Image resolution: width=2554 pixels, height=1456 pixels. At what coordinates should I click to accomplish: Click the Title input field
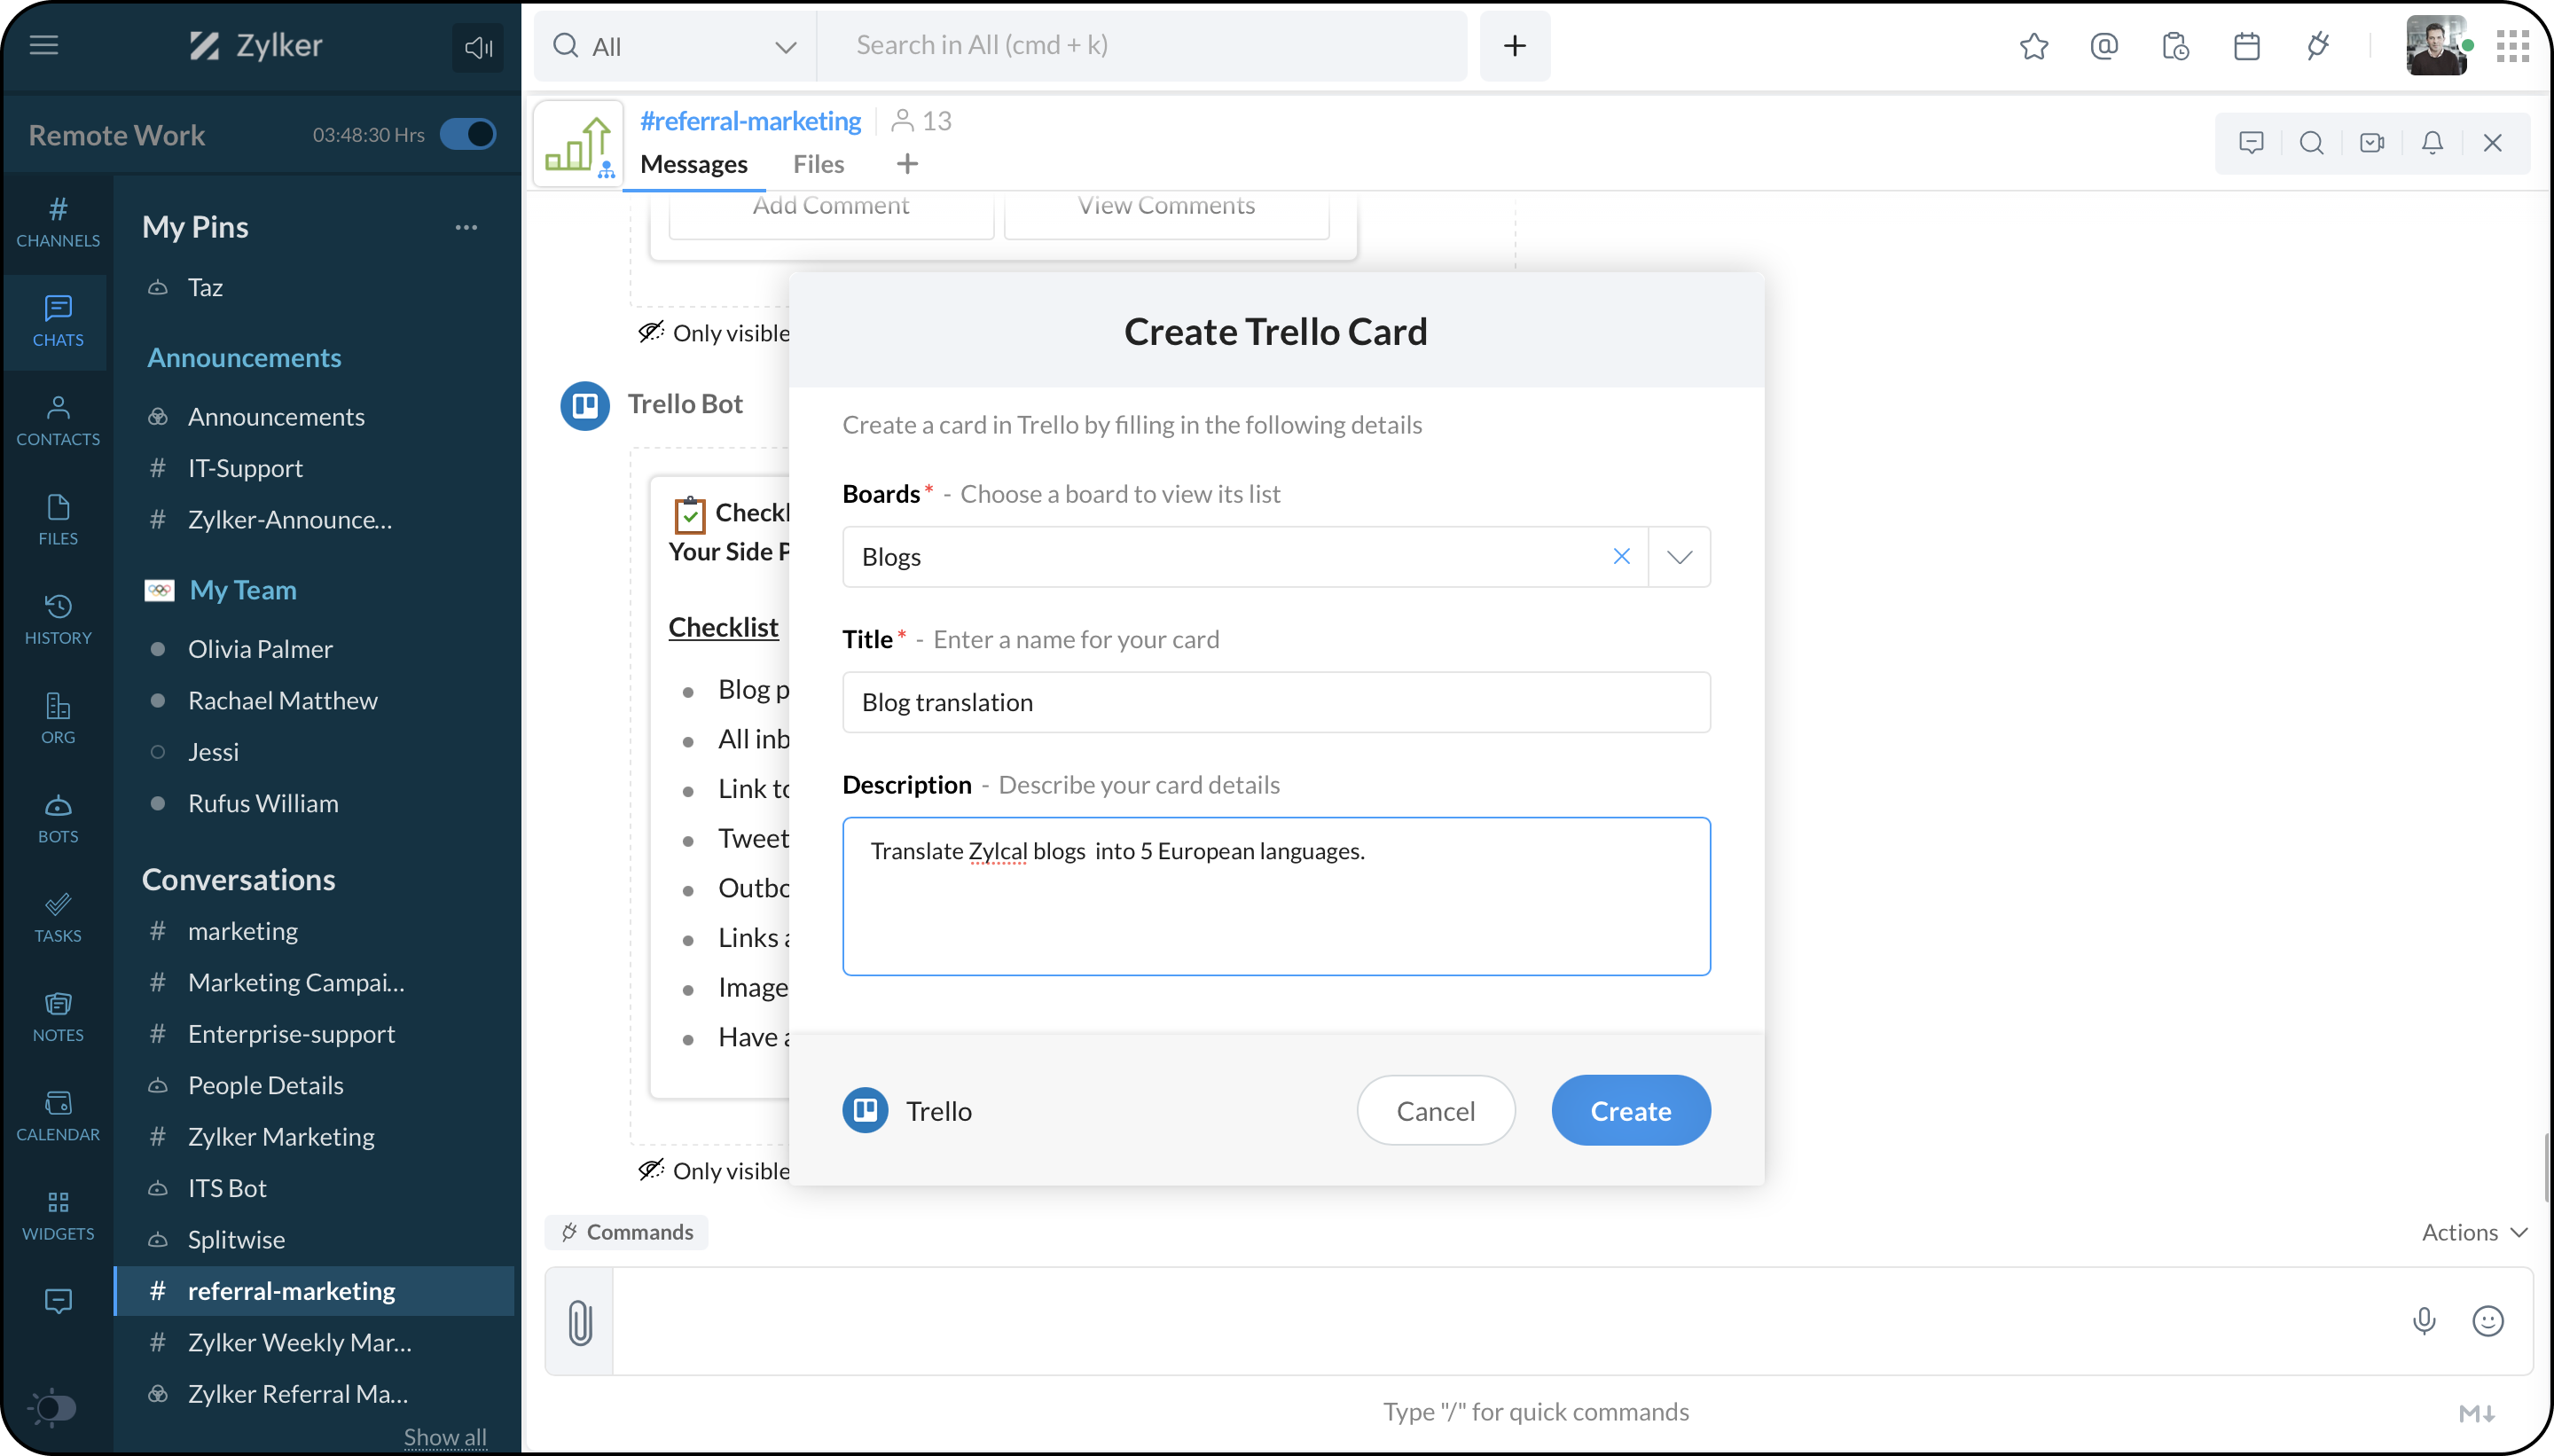[x=1276, y=702]
